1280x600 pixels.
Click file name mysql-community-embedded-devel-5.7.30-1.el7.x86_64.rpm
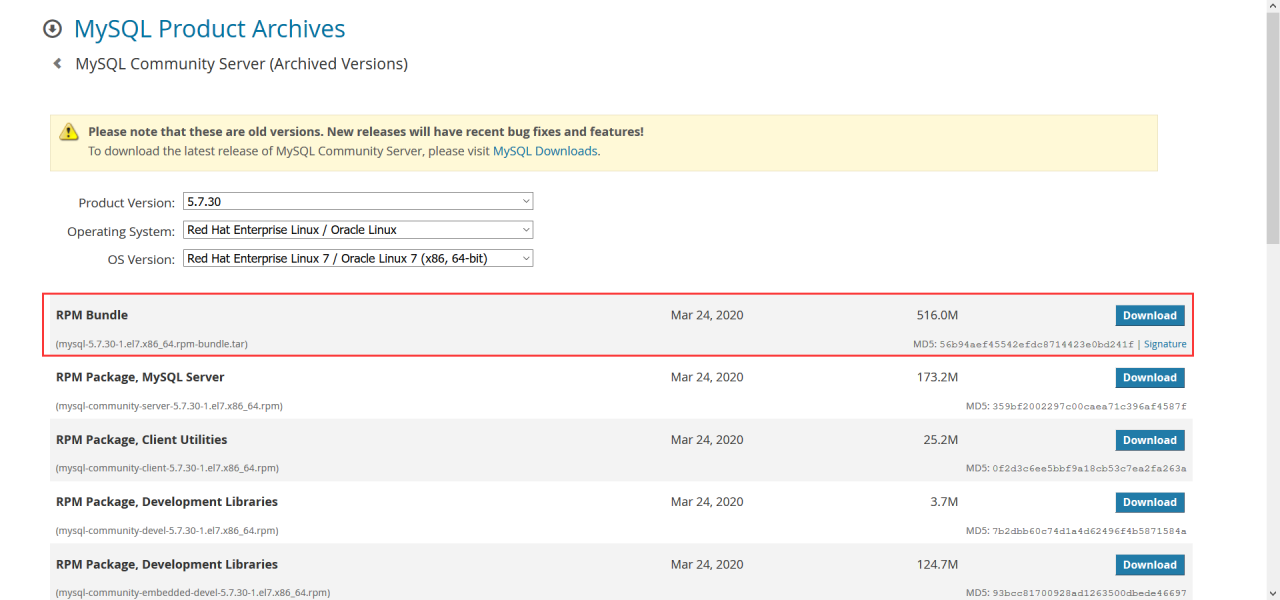point(193,592)
